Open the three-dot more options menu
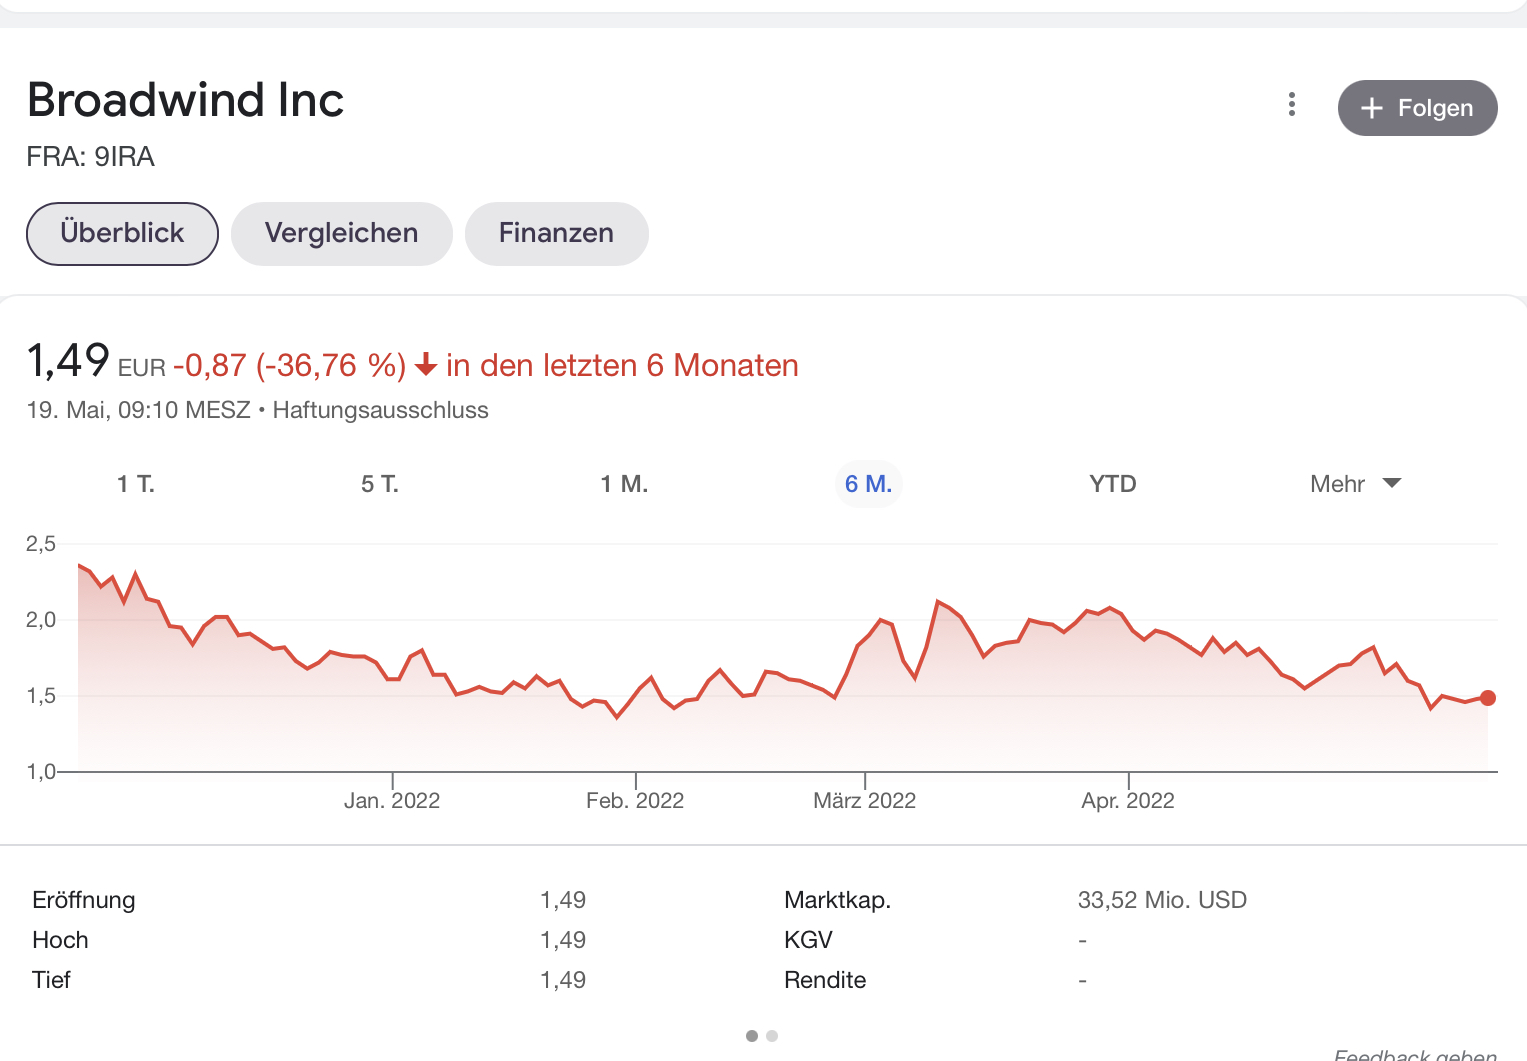Image resolution: width=1527 pixels, height=1061 pixels. coord(1291,105)
